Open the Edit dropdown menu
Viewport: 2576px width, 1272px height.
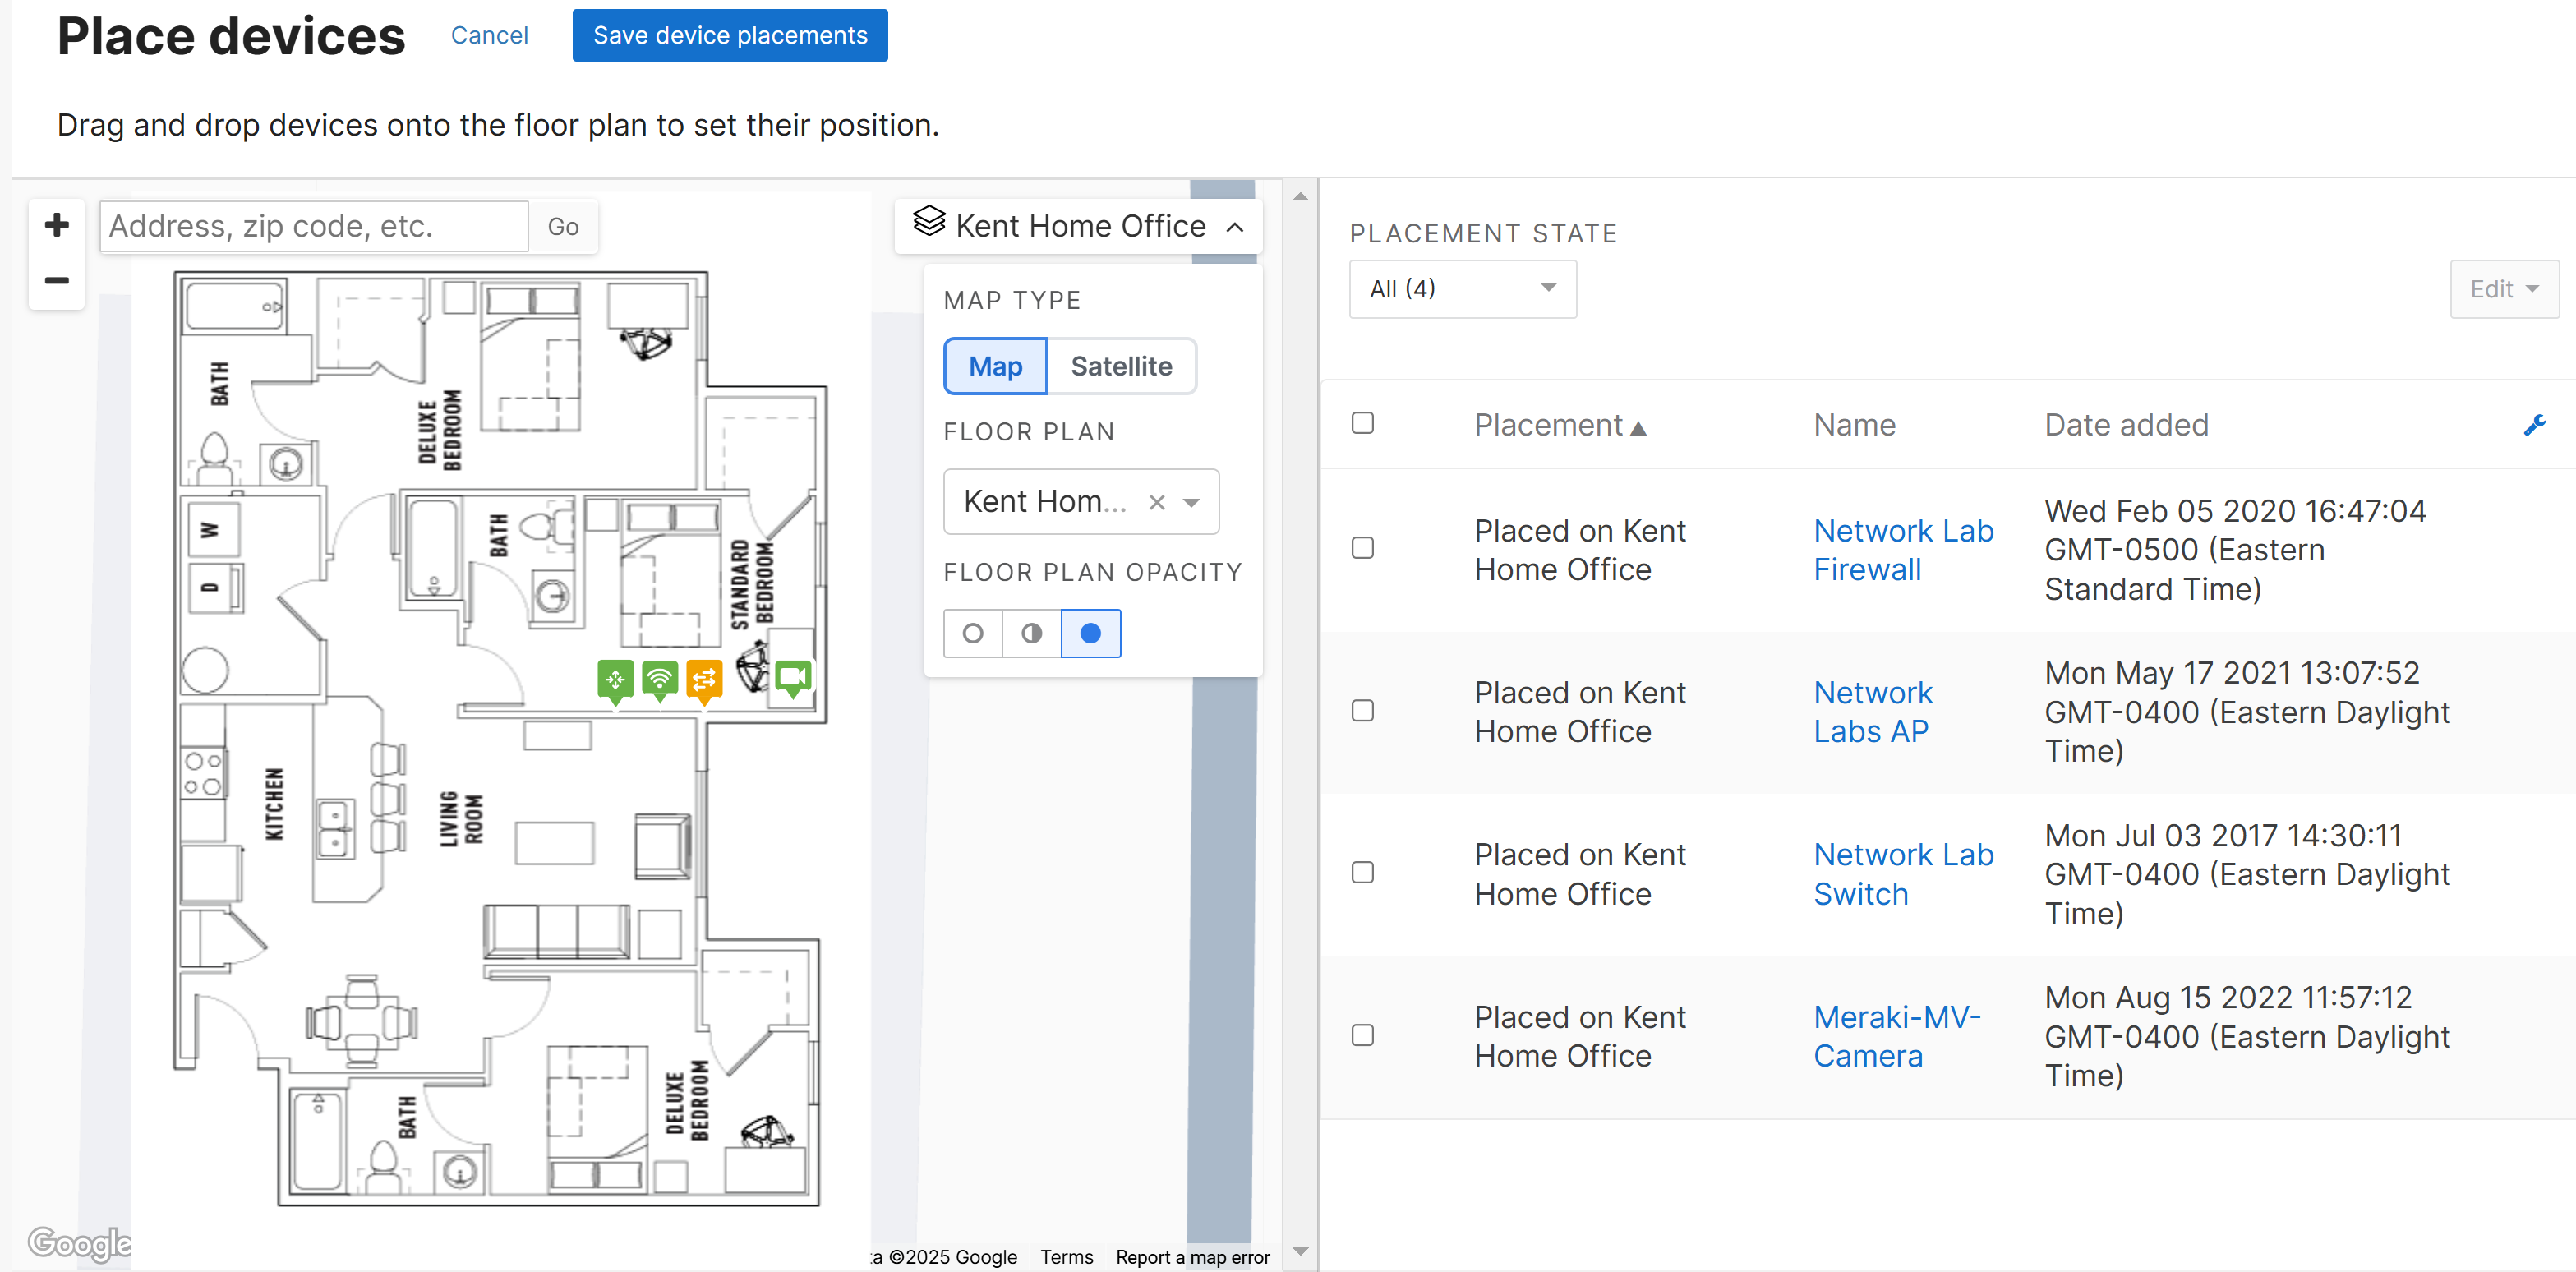pos(2504,289)
